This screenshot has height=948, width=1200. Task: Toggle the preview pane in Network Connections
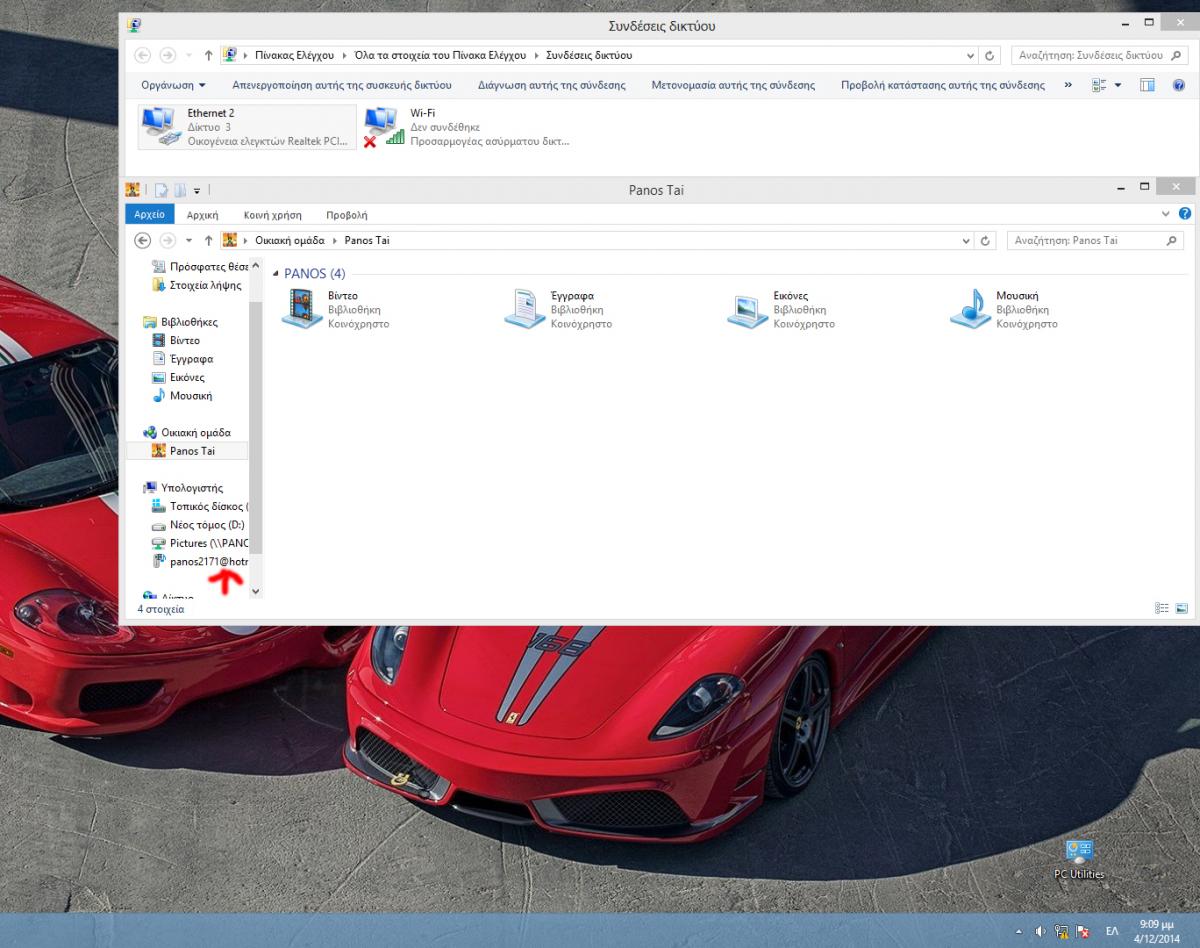click(1148, 85)
